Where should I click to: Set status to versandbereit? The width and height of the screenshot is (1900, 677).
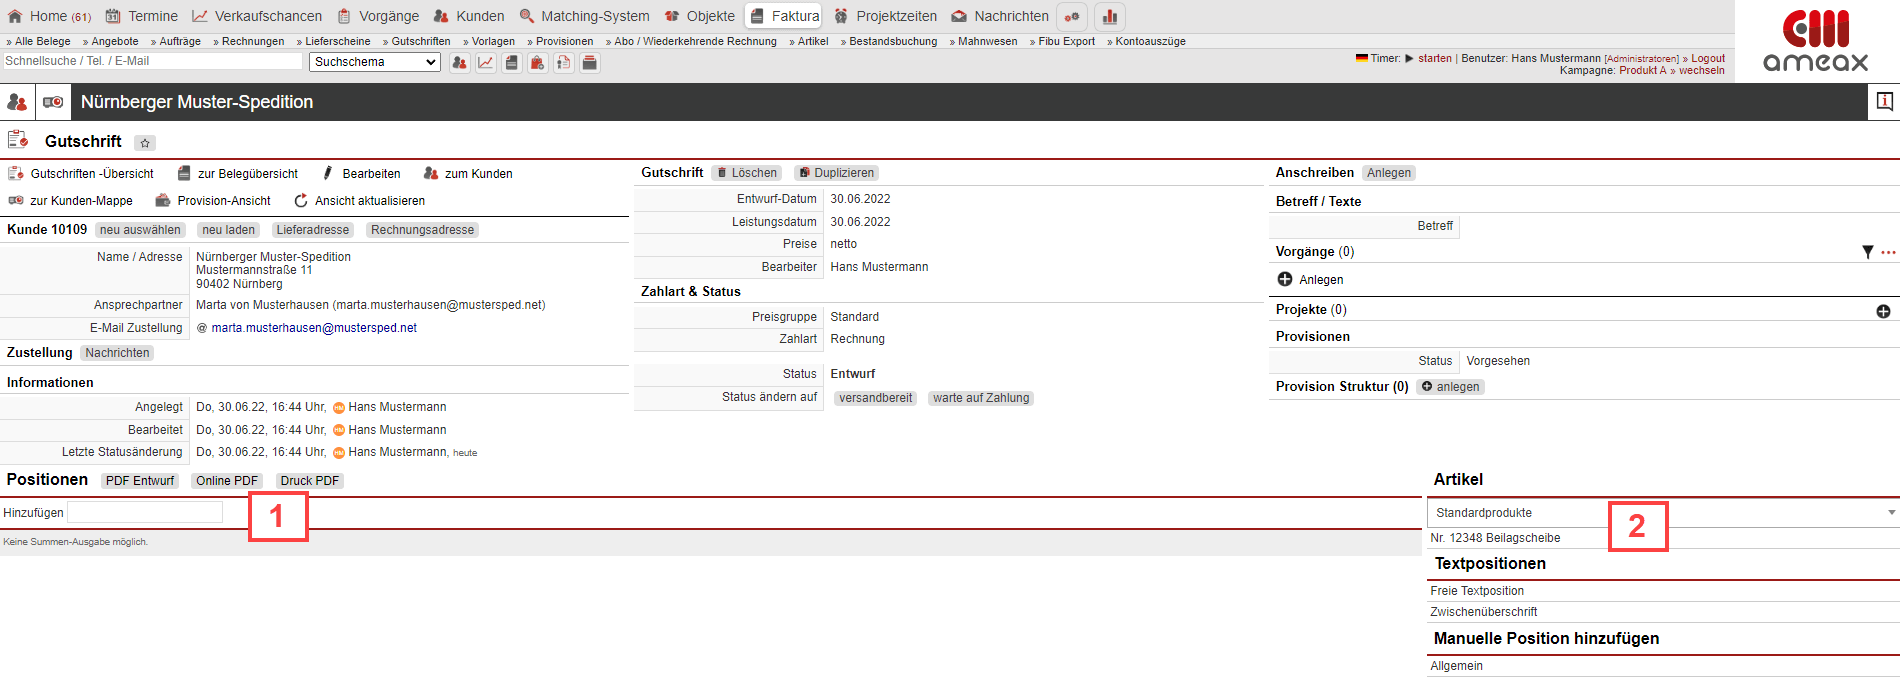875,398
